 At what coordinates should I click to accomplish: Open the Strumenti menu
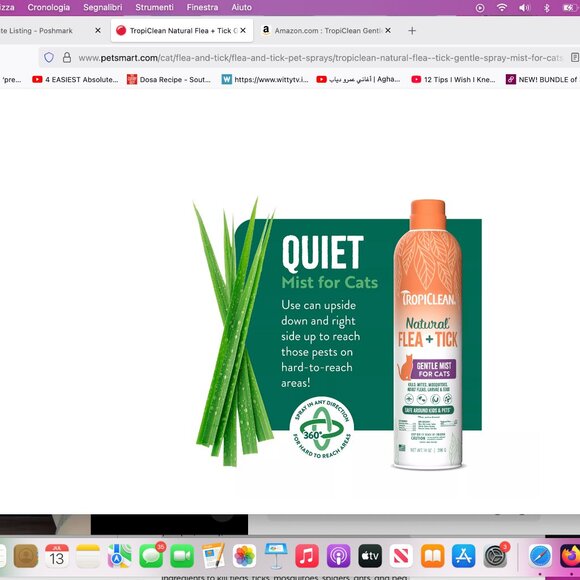(154, 7)
